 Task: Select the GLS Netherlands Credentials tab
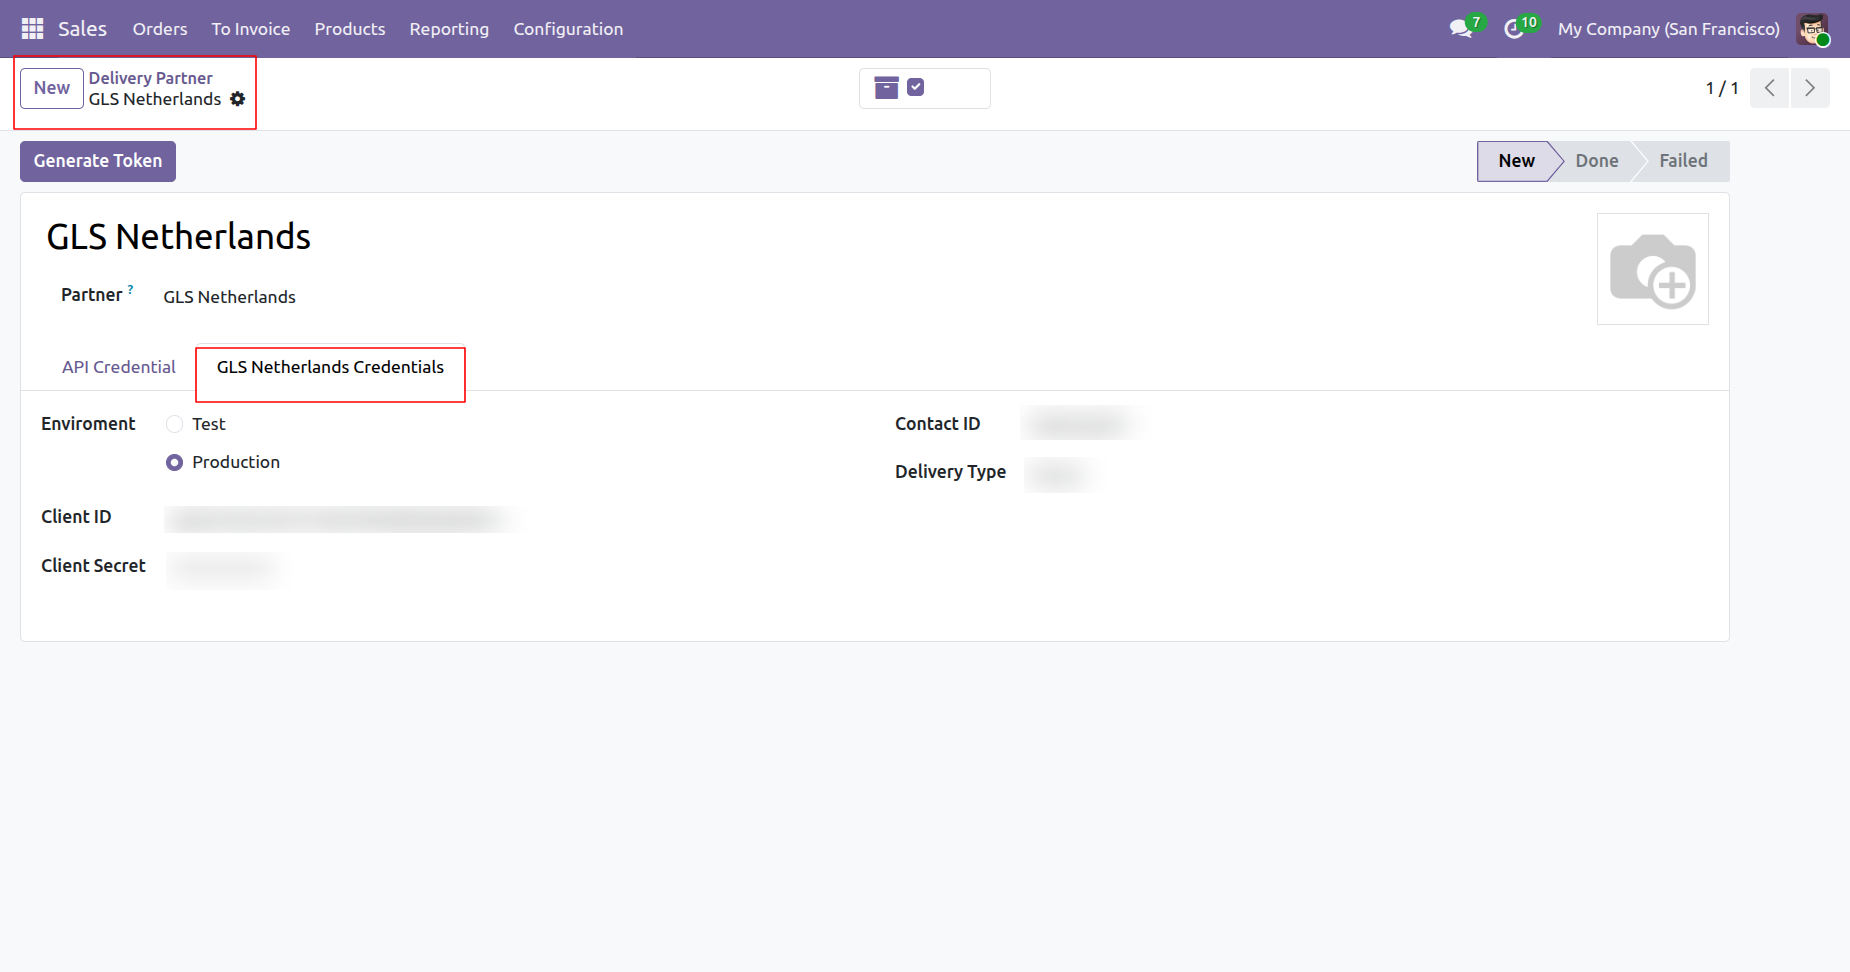pyautogui.click(x=330, y=367)
